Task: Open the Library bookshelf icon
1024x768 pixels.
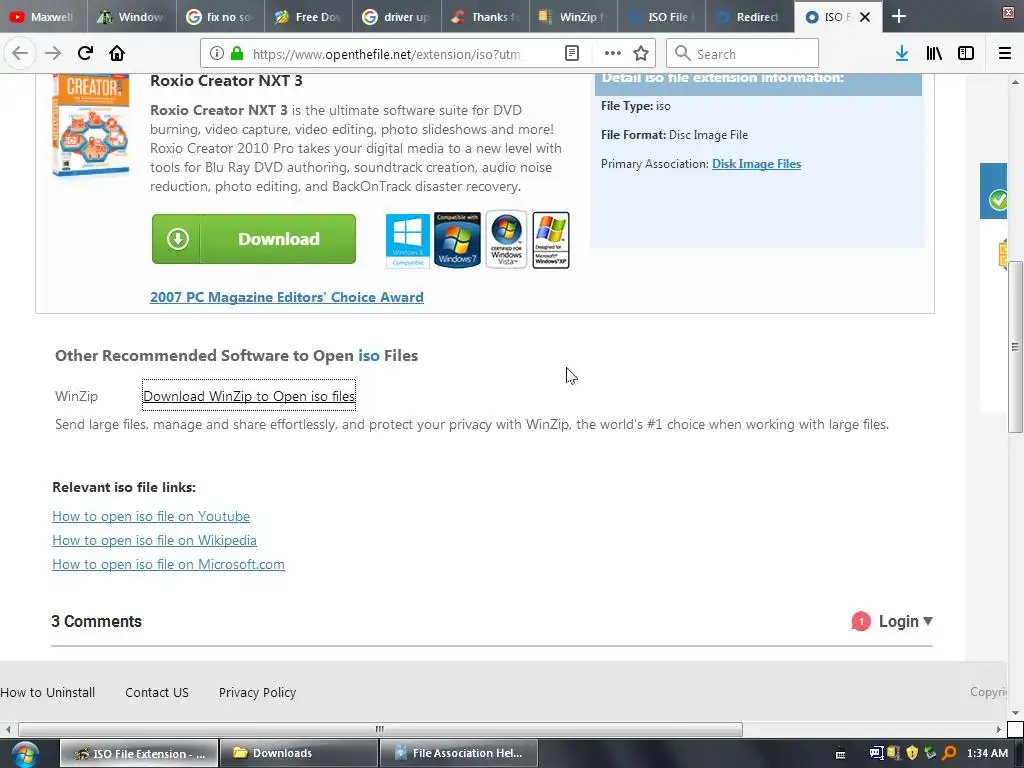Action: click(x=934, y=54)
